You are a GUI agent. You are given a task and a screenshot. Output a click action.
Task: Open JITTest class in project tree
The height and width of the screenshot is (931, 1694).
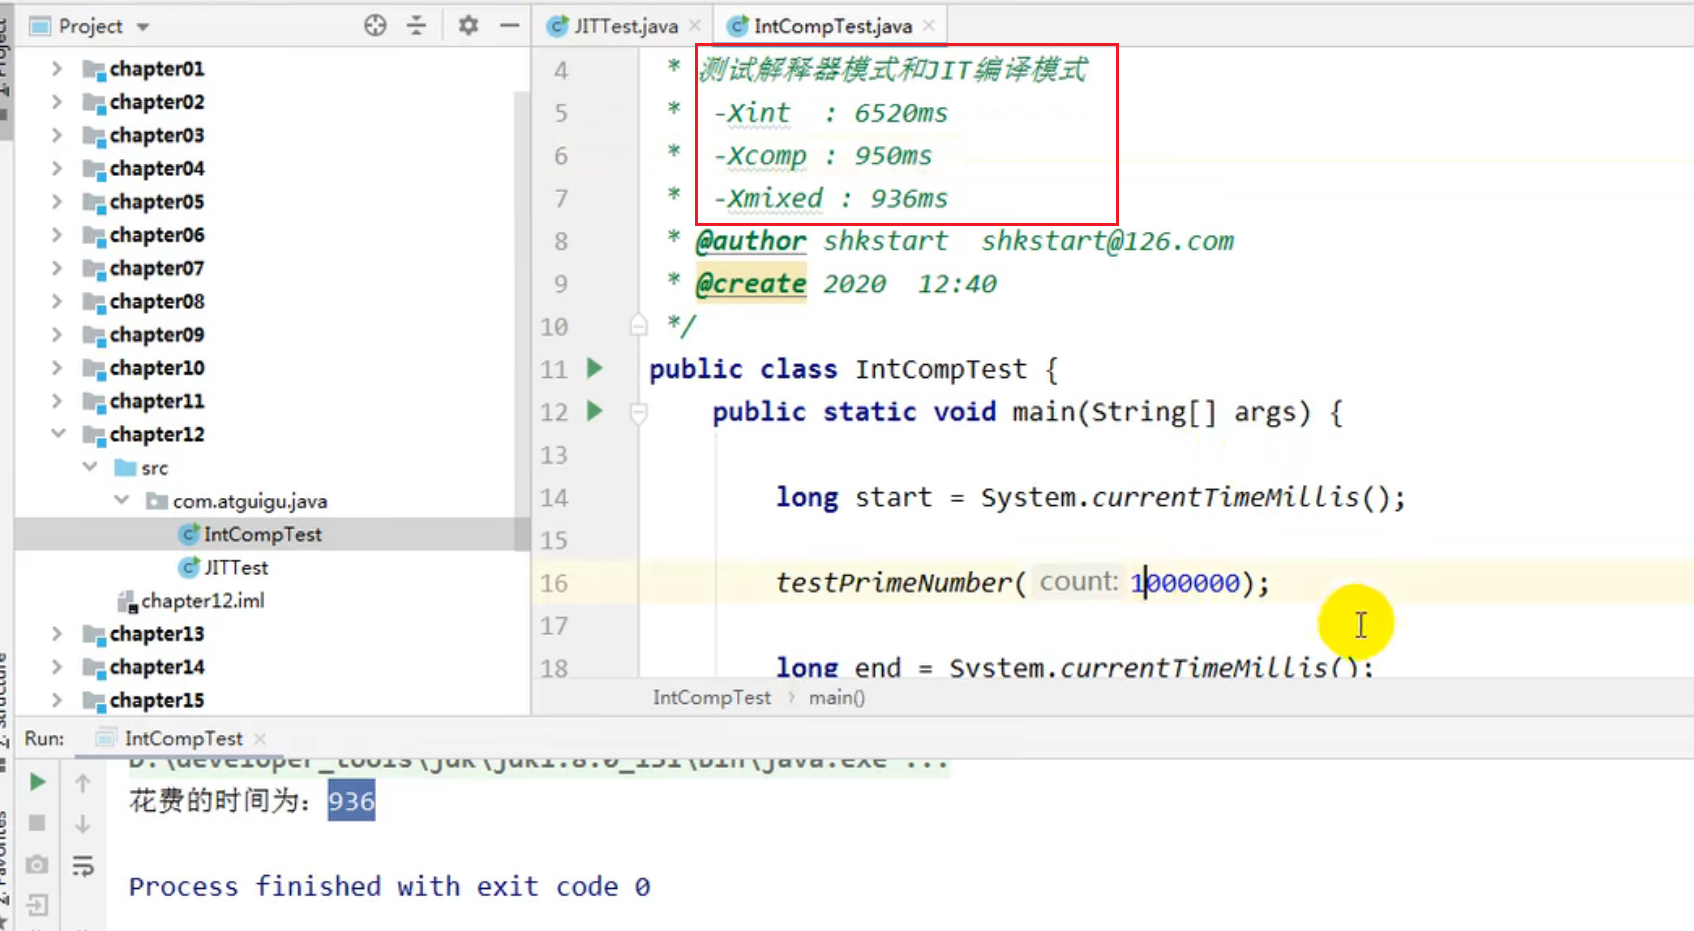pyautogui.click(x=236, y=567)
